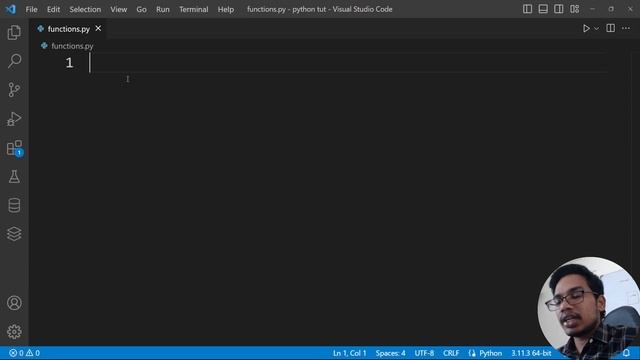Image resolution: width=640 pixels, height=360 pixels.
Task: Click the webcam overlay thumbnail
Action: [589, 308]
